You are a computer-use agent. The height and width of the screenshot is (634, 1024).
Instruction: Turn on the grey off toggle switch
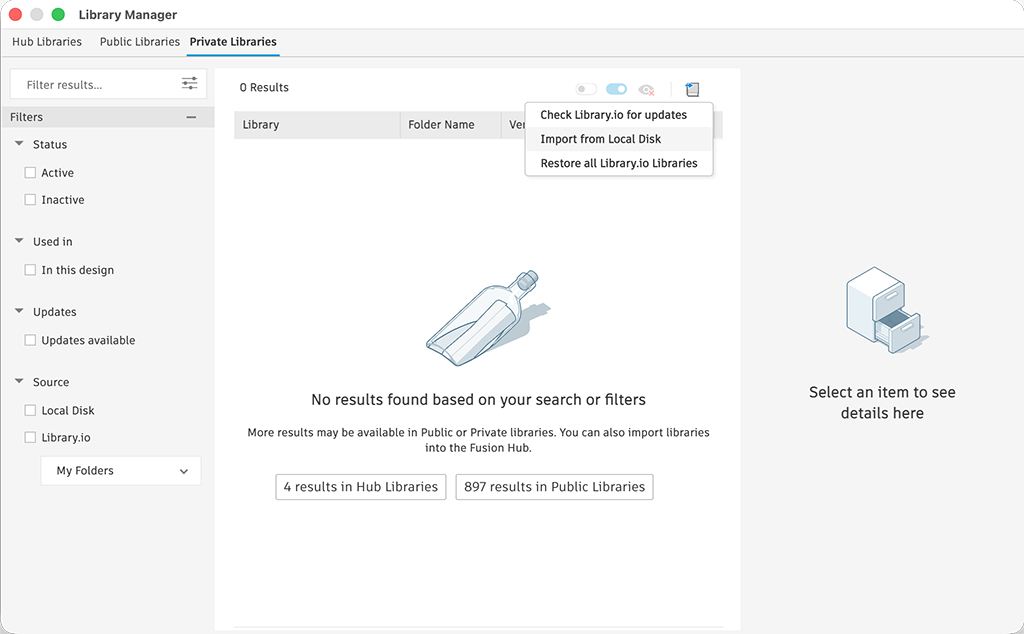586,89
